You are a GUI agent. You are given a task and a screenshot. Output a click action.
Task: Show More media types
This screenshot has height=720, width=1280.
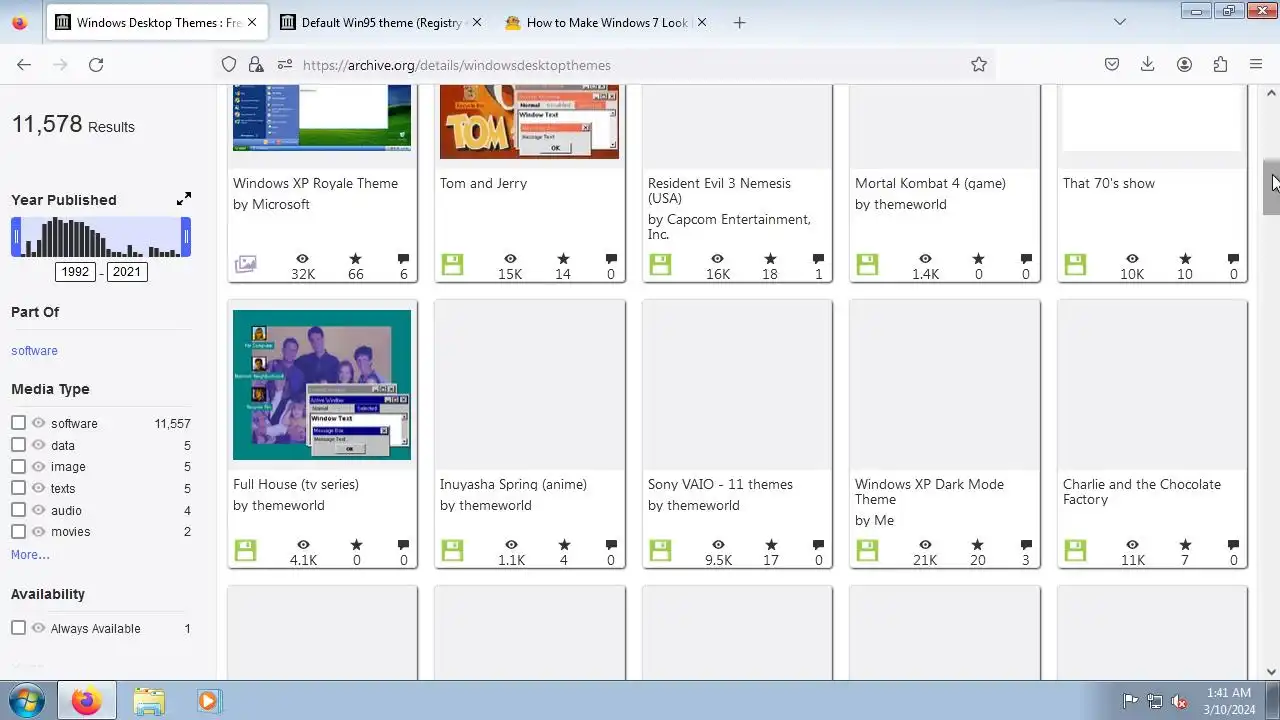coord(30,554)
